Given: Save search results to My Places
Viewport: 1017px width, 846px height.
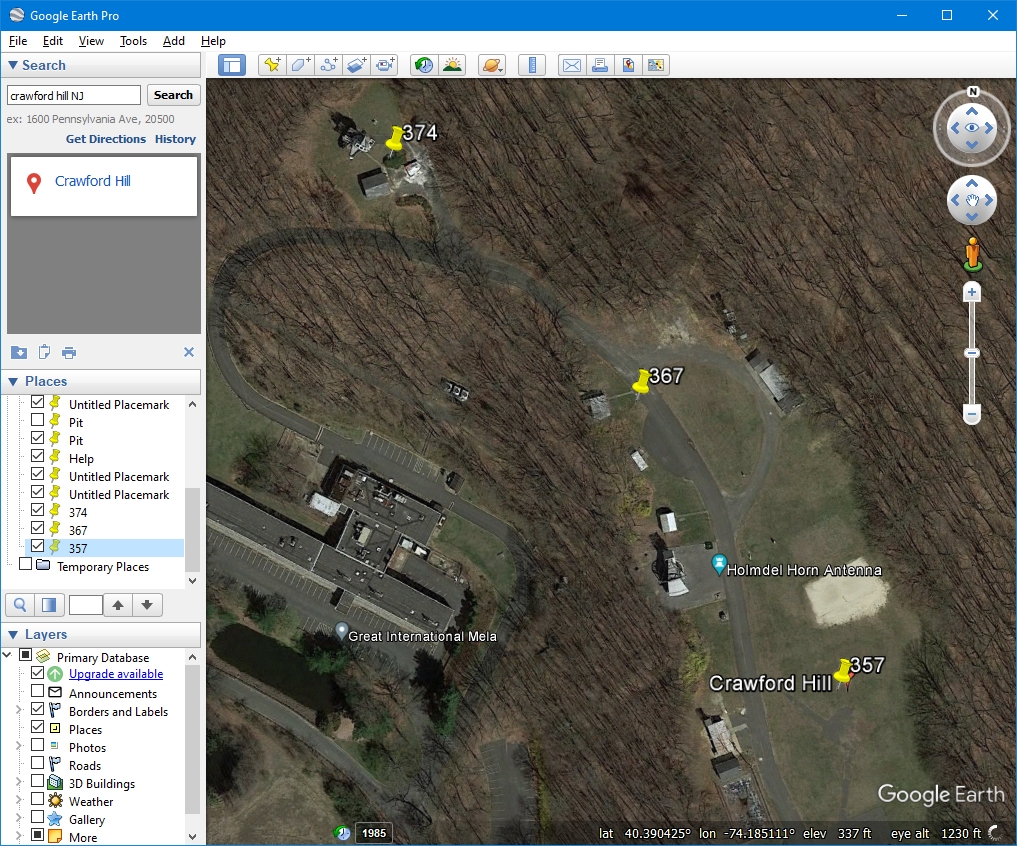Looking at the screenshot, I should 19,352.
